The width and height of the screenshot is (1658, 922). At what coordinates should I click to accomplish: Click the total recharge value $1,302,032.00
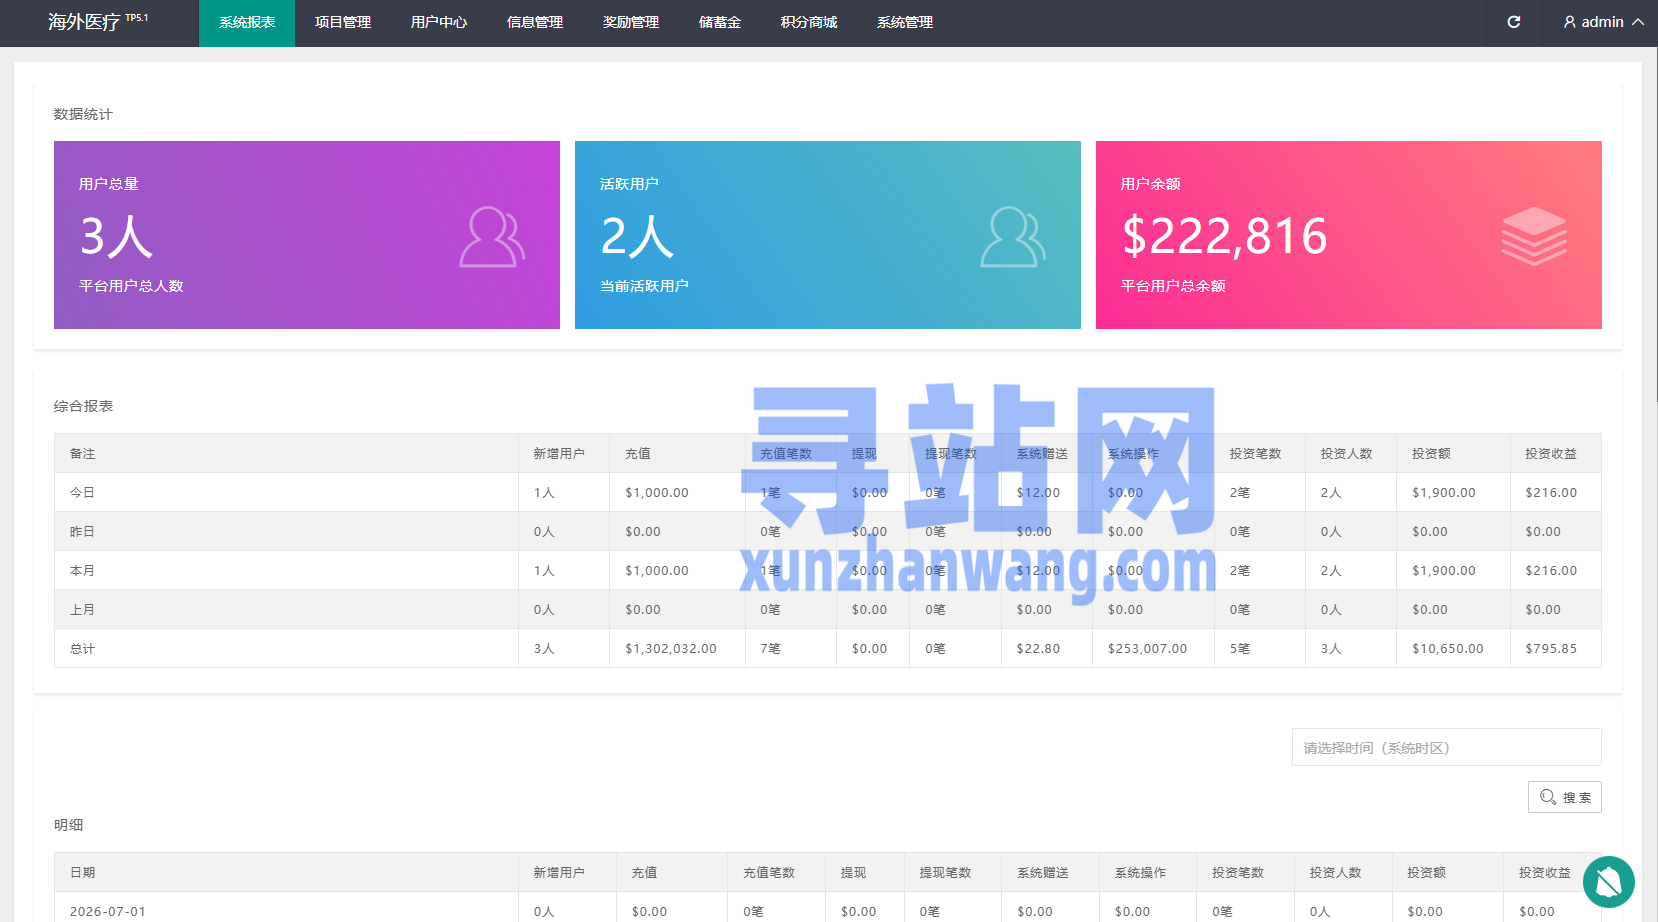point(671,648)
